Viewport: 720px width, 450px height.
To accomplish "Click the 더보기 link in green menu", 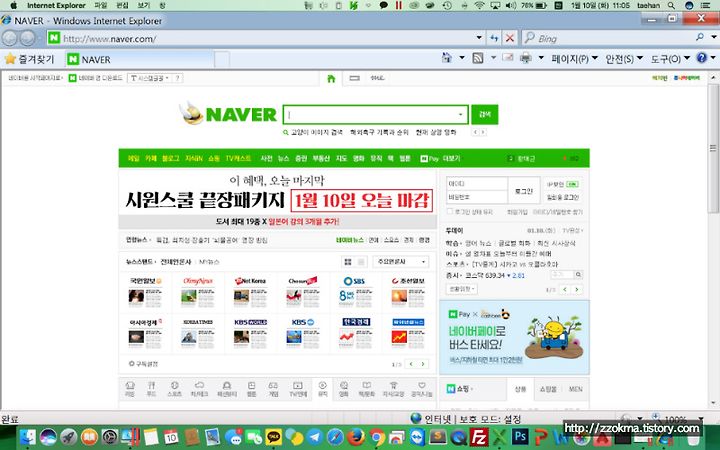I will point(451,158).
